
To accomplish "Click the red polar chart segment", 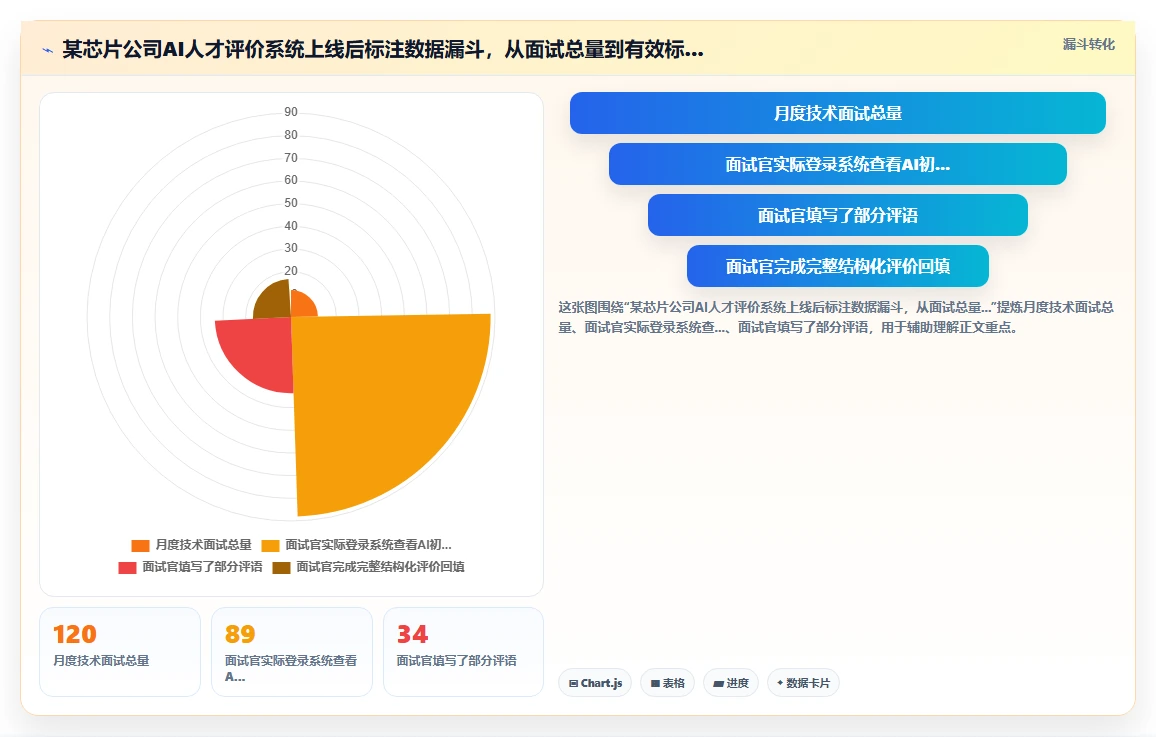I will 258,352.
